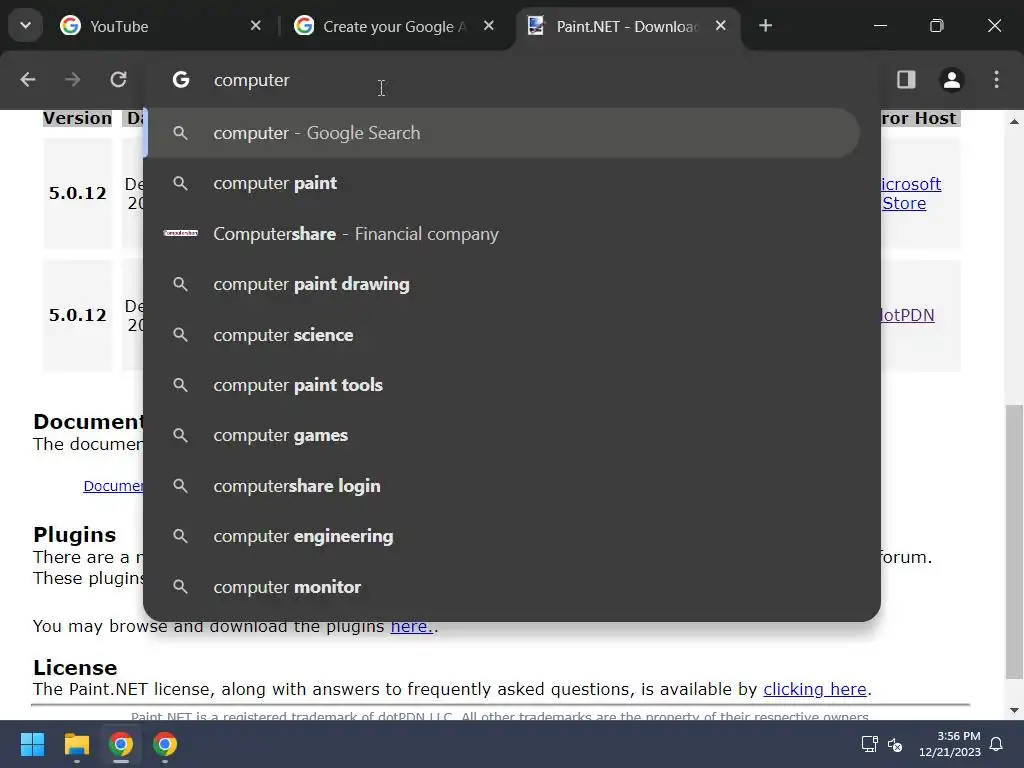Click search icon beside 'computer games'
The width and height of the screenshot is (1024, 768).
point(180,436)
